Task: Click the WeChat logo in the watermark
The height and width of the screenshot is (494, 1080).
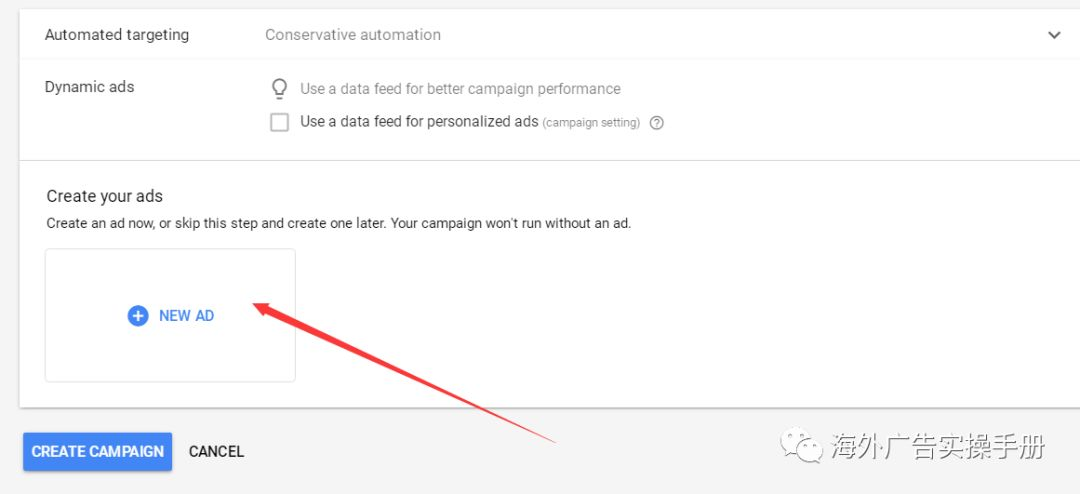Action: [x=803, y=446]
